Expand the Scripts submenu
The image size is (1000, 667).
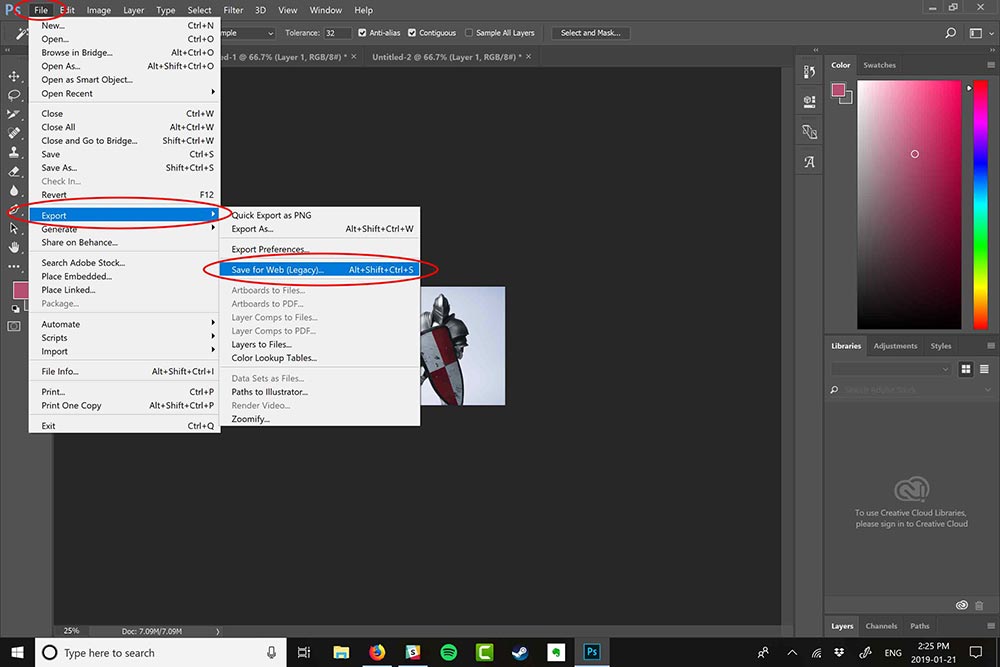point(125,337)
